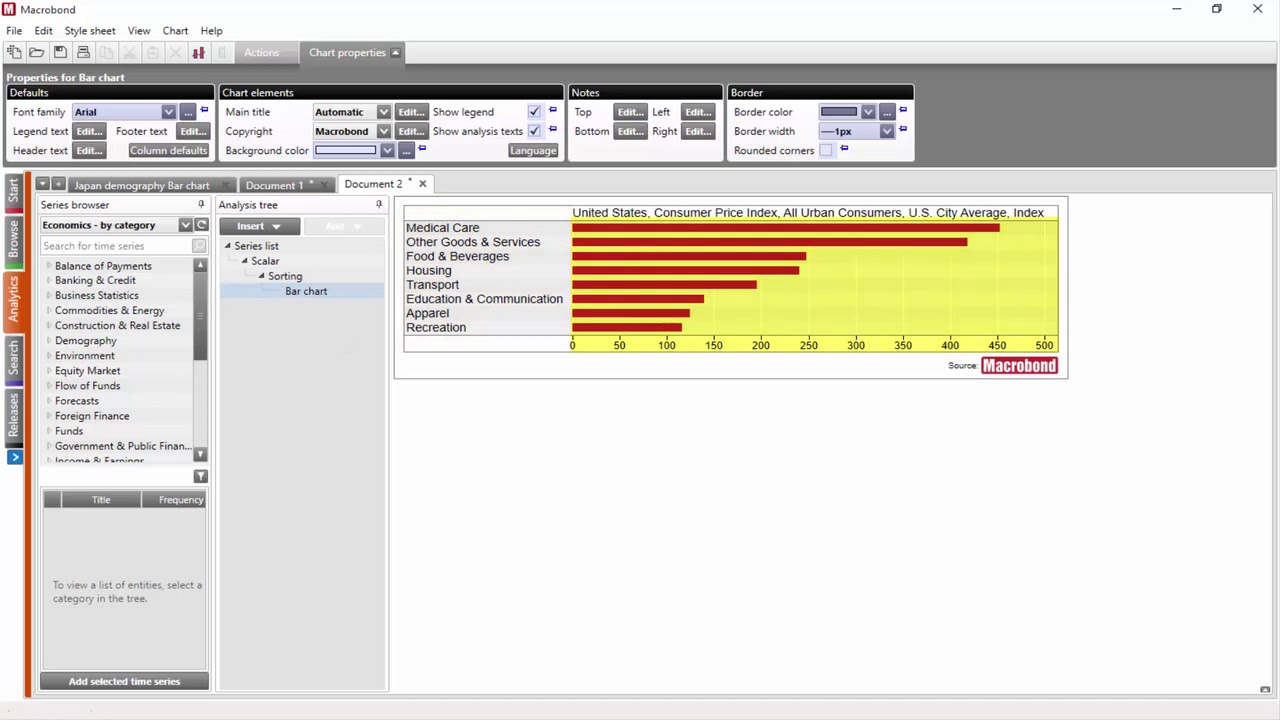
Task: Click the pin flag next to Rounded corners
Action: click(844, 148)
